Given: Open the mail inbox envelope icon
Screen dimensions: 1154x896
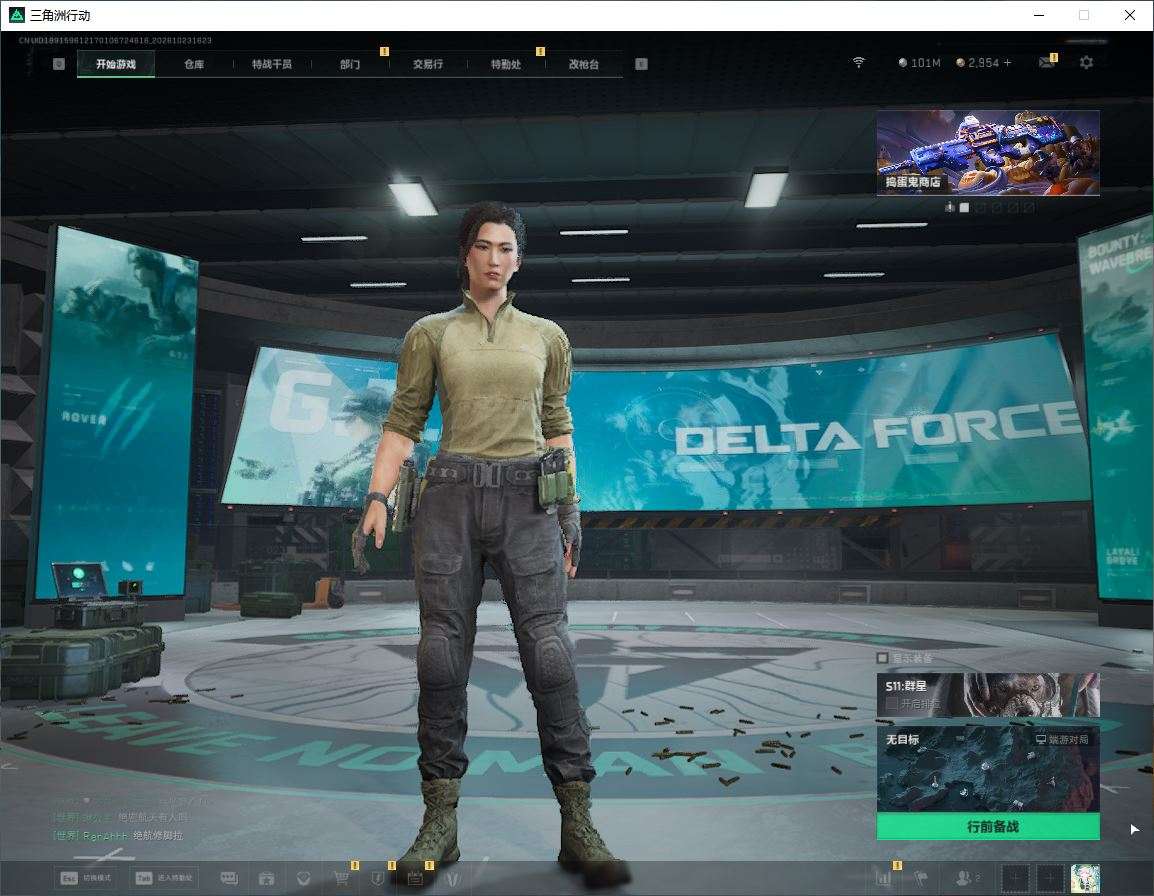Looking at the screenshot, I should pyautogui.click(x=1046, y=63).
